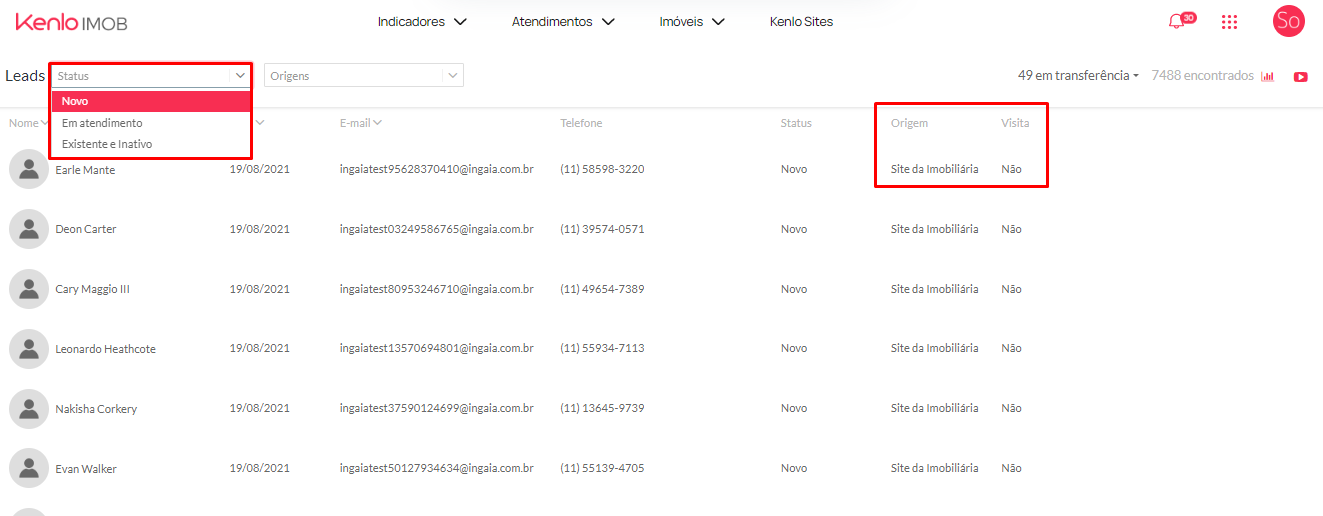Click phone (11) 58598-3220
Image resolution: width=1323 pixels, height=516 pixels.
point(602,169)
